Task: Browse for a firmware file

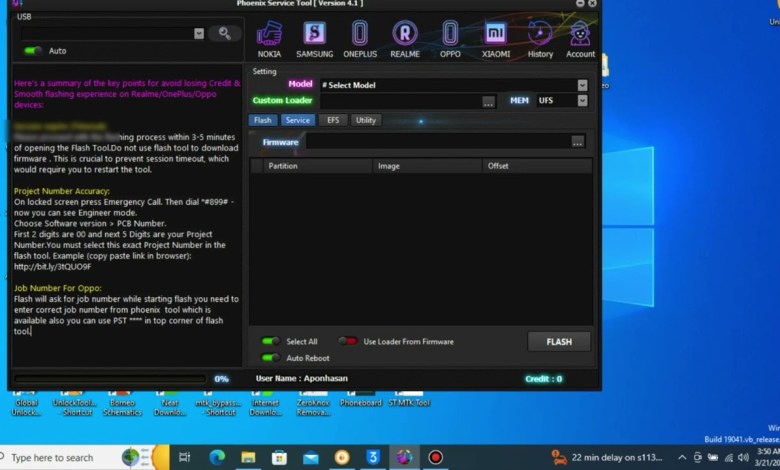Action: 578,142
